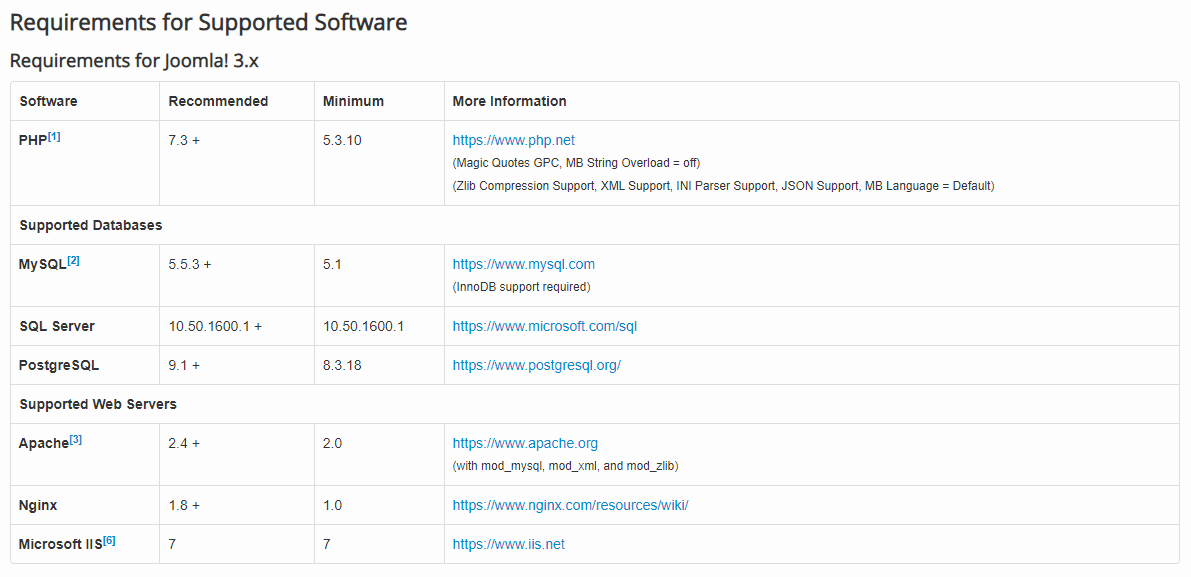
Task: Click Apache minimum version "2.0"
Action: [x=332, y=443]
